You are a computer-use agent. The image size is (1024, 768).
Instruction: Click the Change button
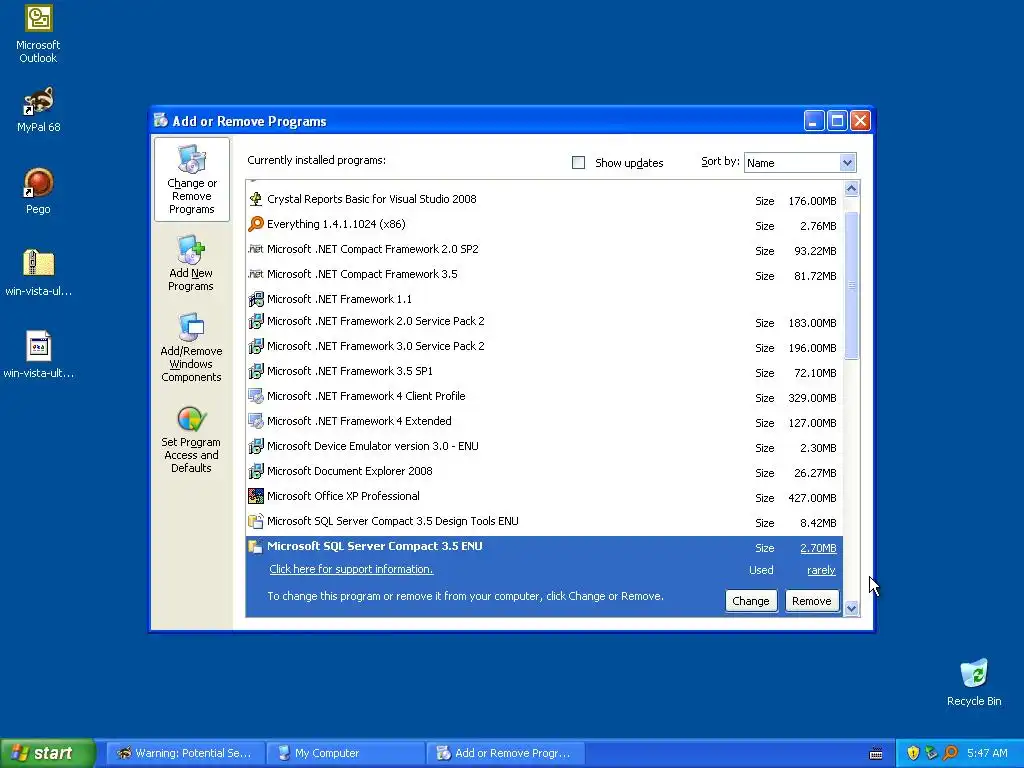click(x=751, y=601)
